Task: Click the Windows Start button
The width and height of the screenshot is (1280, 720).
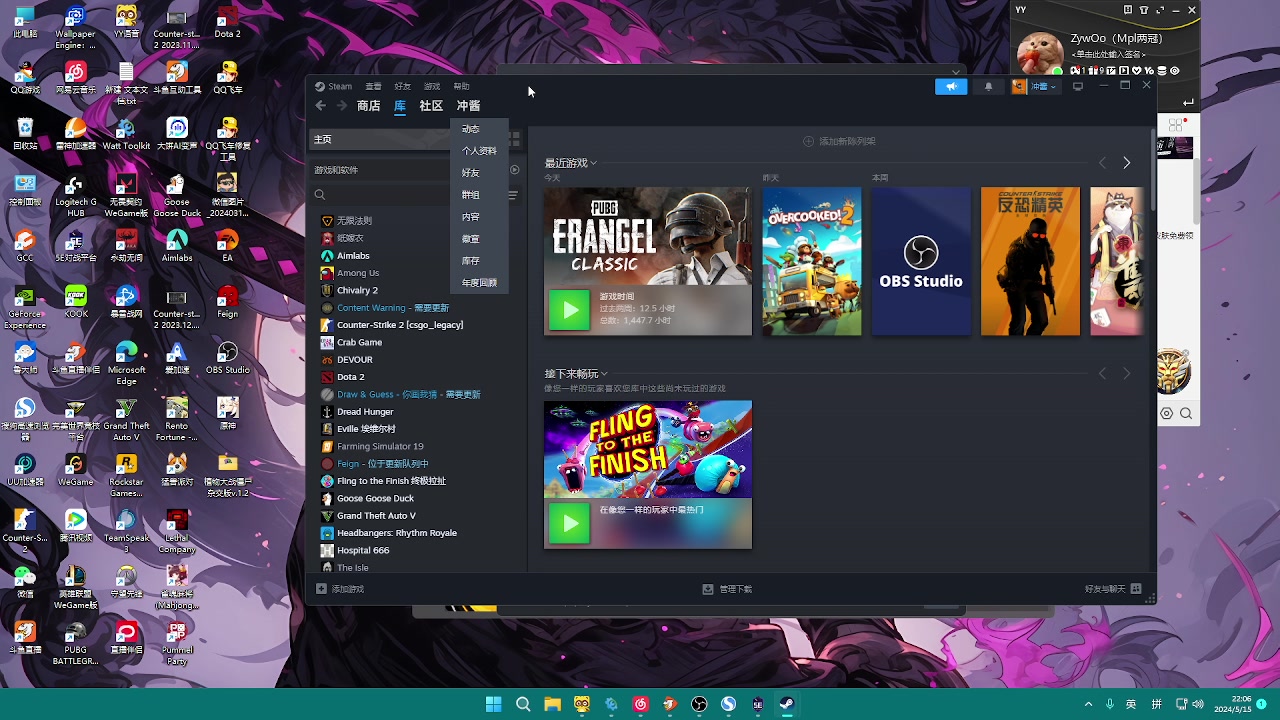Action: click(493, 704)
